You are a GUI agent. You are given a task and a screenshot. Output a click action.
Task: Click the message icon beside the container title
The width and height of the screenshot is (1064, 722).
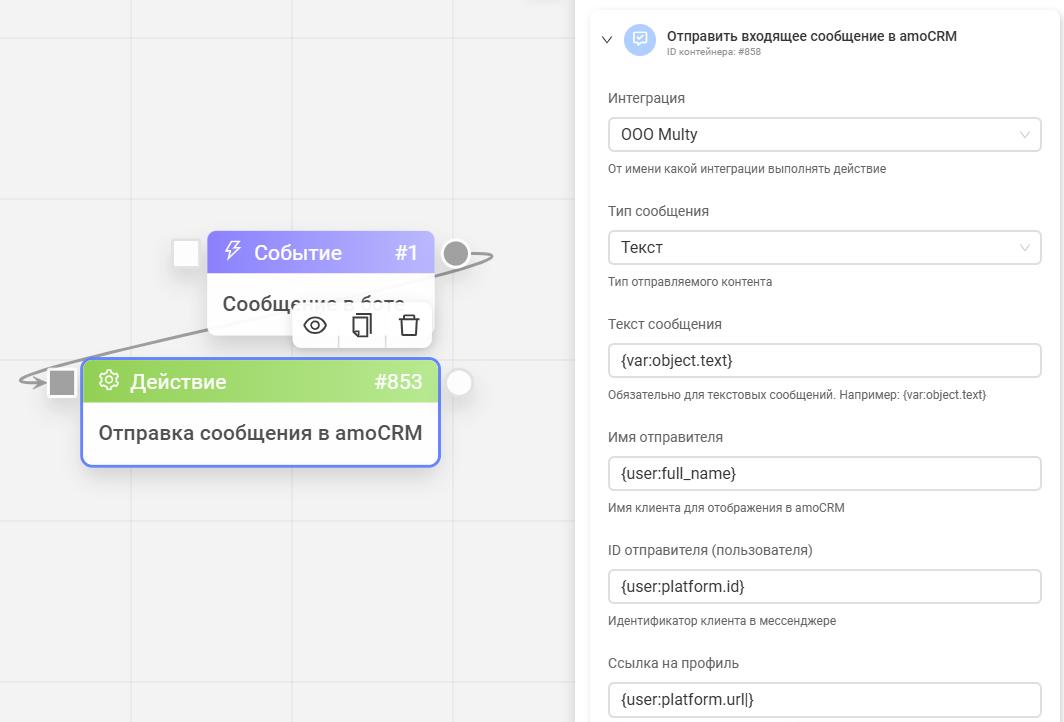[640, 40]
